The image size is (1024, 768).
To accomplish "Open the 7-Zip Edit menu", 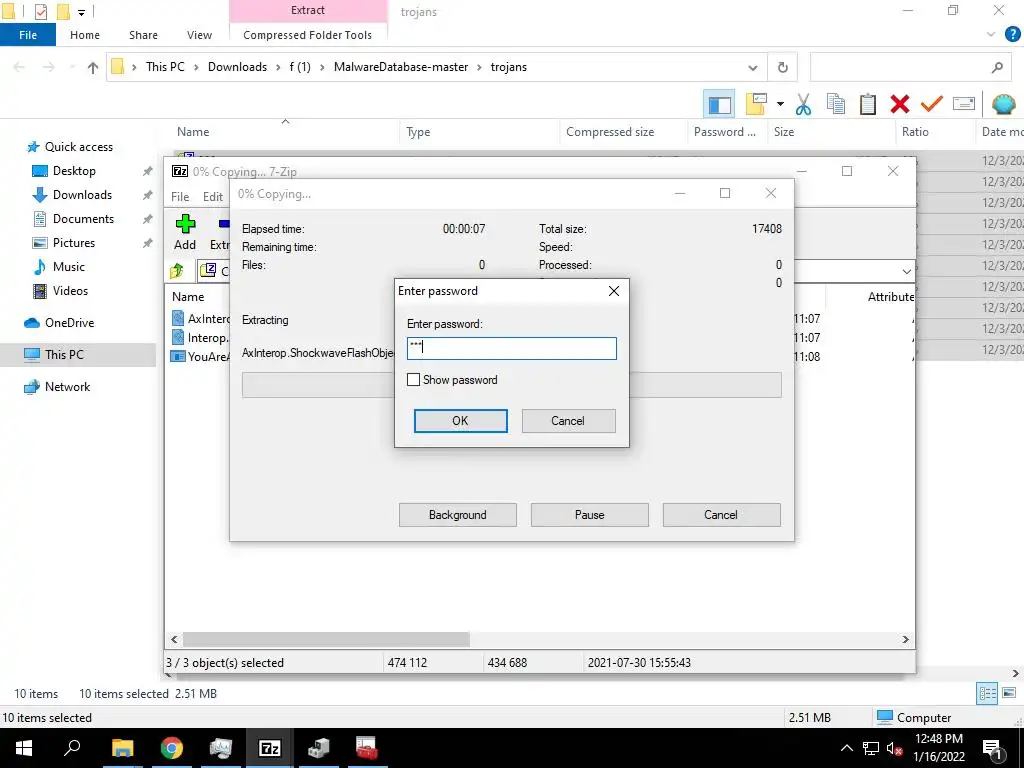I will coord(213,197).
